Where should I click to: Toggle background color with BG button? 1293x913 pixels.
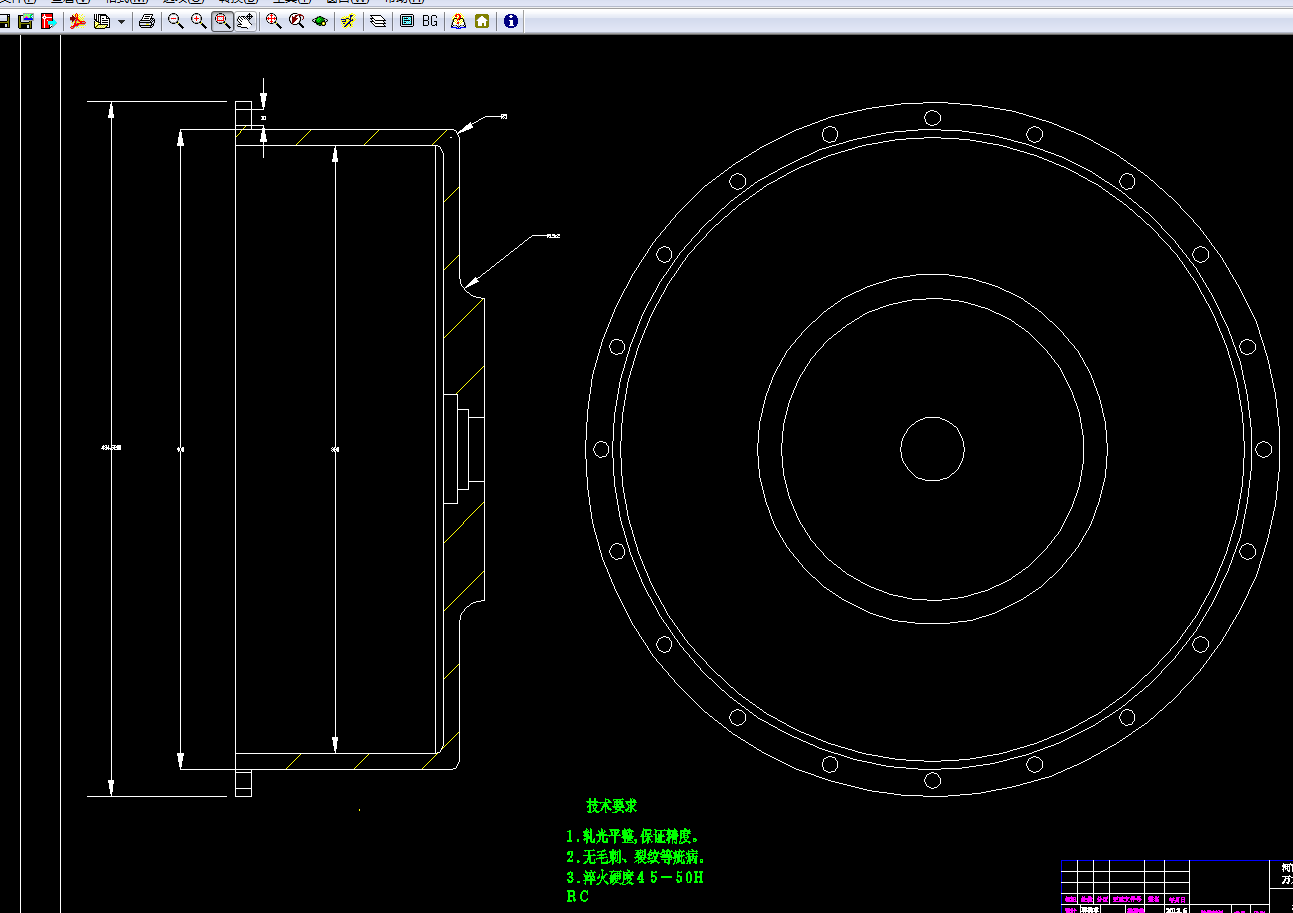coord(430,21)
